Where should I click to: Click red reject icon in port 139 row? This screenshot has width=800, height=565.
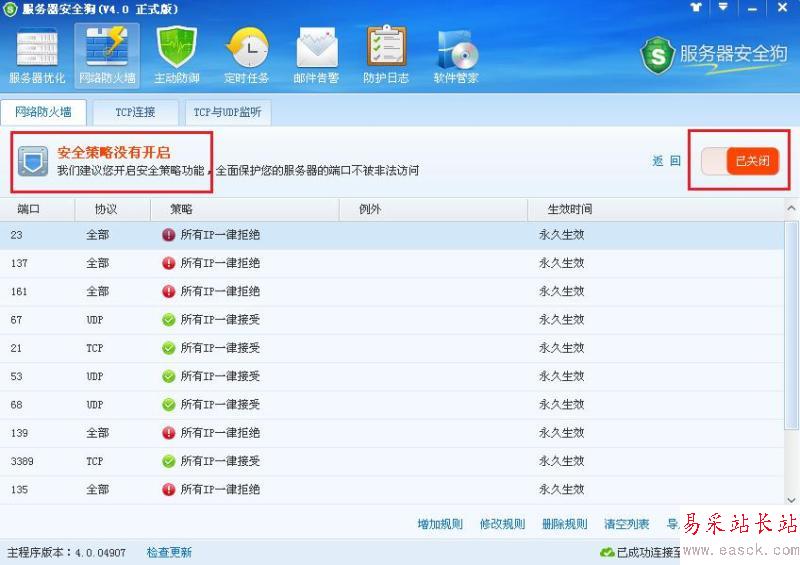[x=168, y=433]
